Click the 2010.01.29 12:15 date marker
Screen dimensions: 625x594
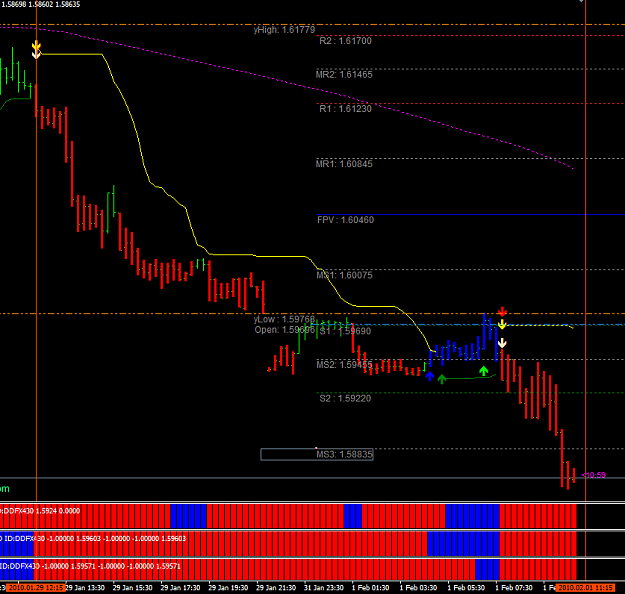click(36, 588)
